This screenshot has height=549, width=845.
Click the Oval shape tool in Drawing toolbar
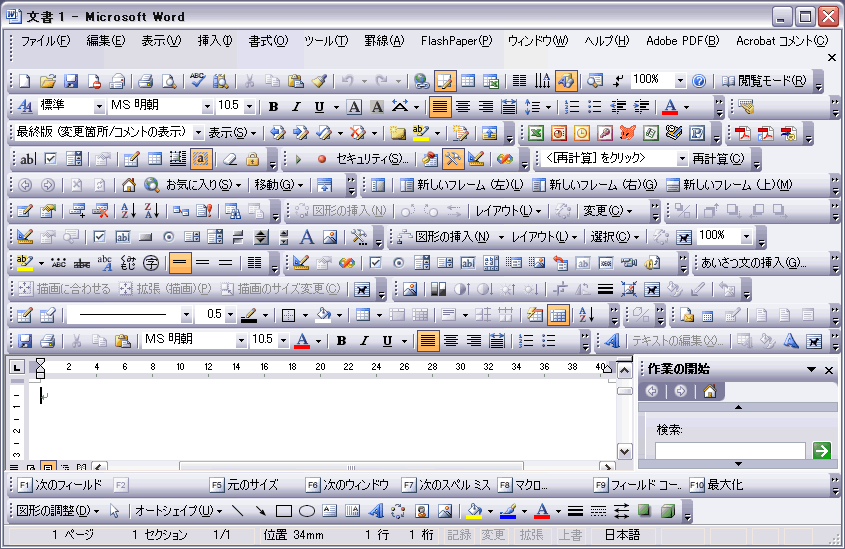tap(307, 511)
